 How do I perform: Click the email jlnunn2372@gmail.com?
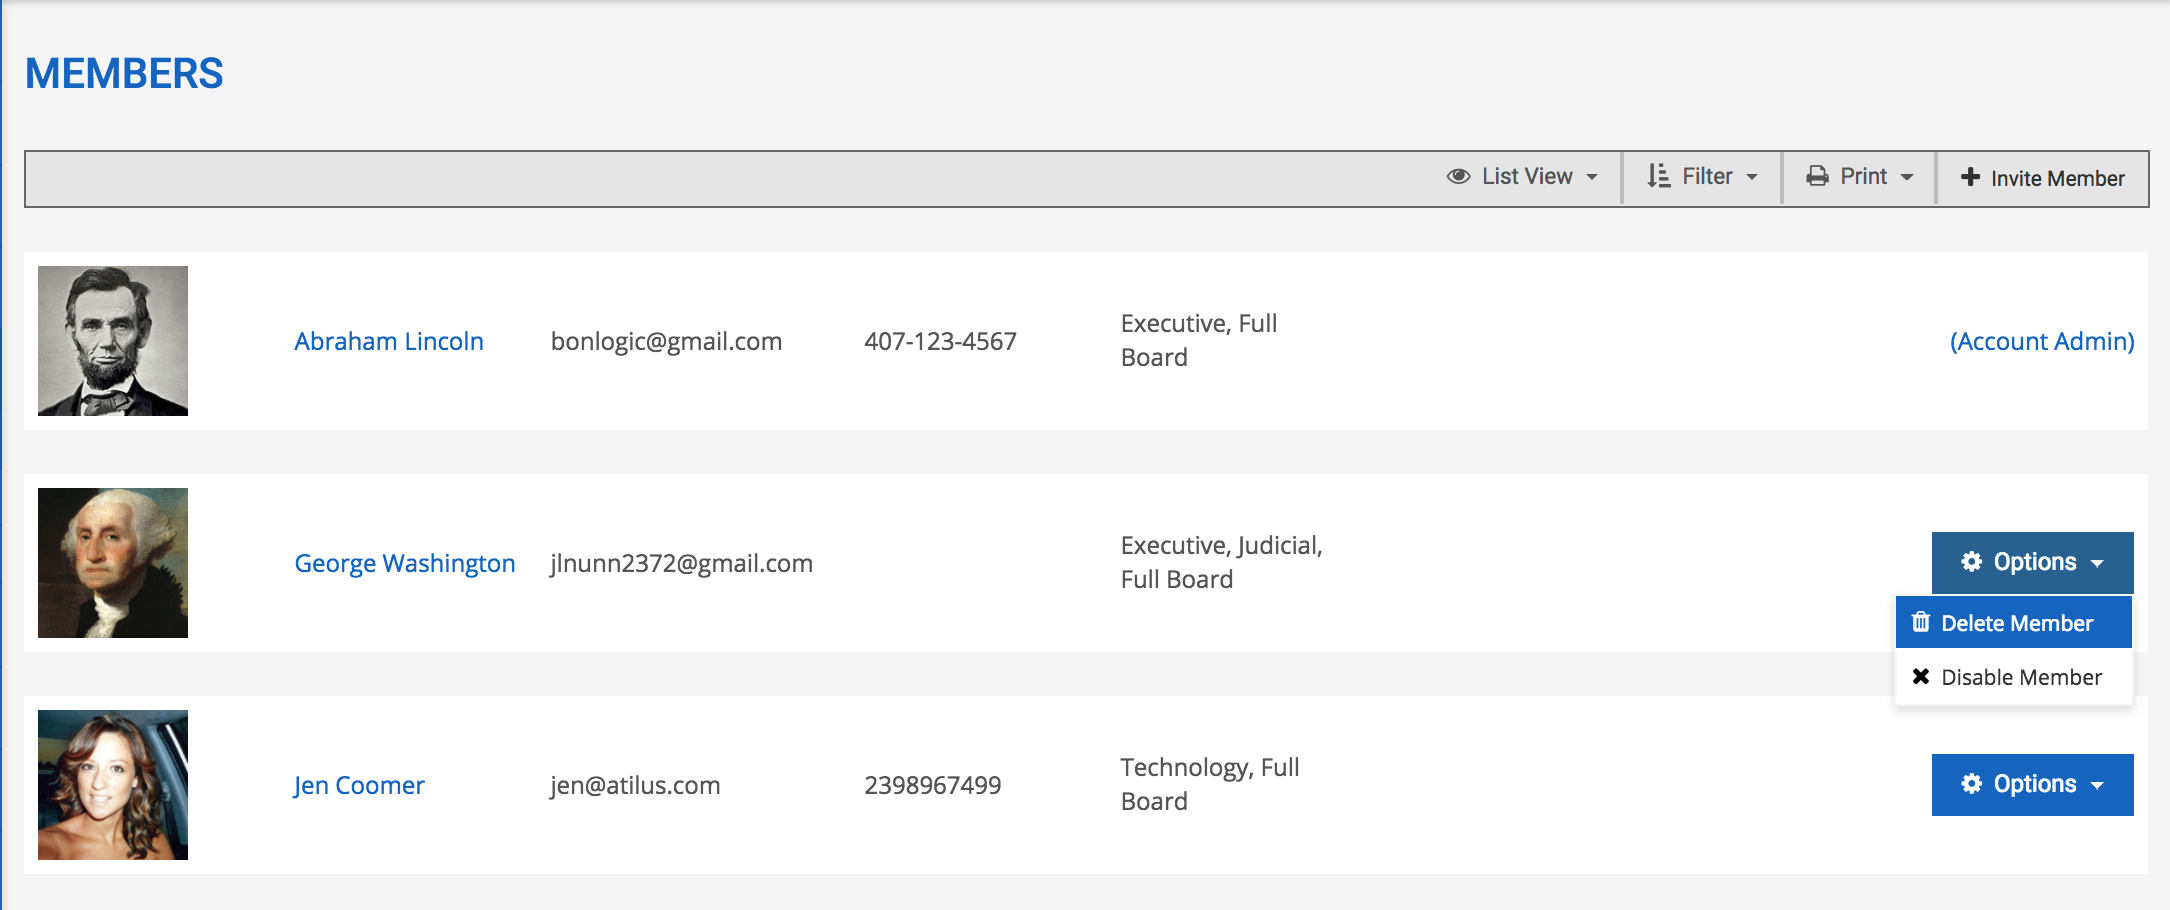(x=681, y=564)
